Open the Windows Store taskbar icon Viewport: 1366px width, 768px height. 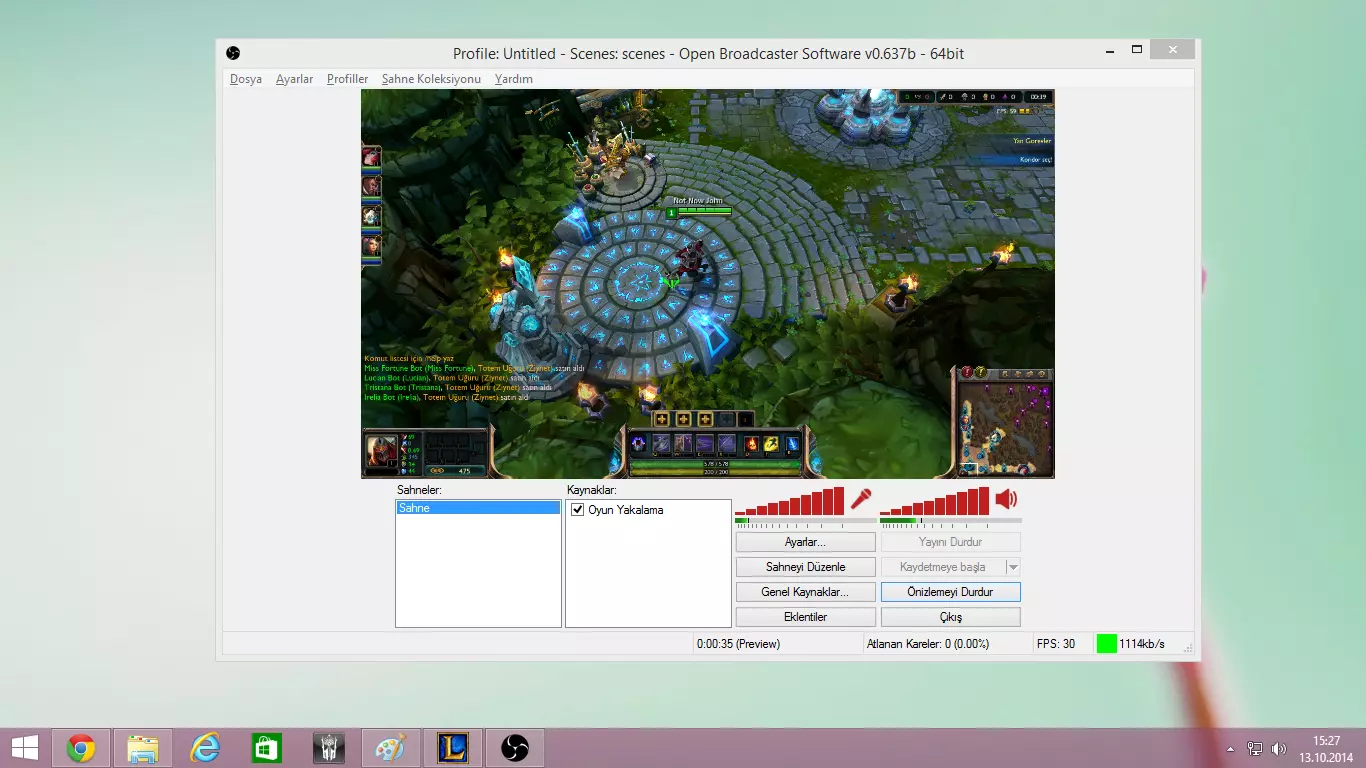(267, 747)
